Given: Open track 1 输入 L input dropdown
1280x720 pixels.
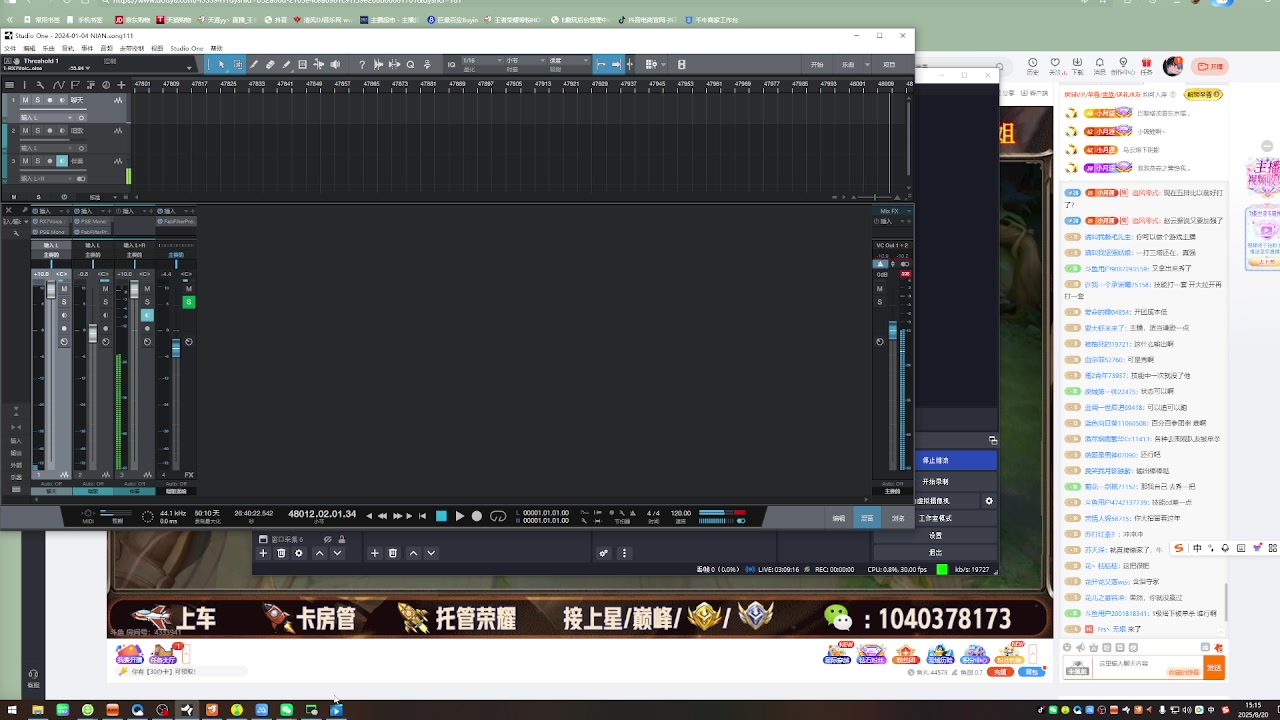Looking at the screenshot, I should (47, 118).
